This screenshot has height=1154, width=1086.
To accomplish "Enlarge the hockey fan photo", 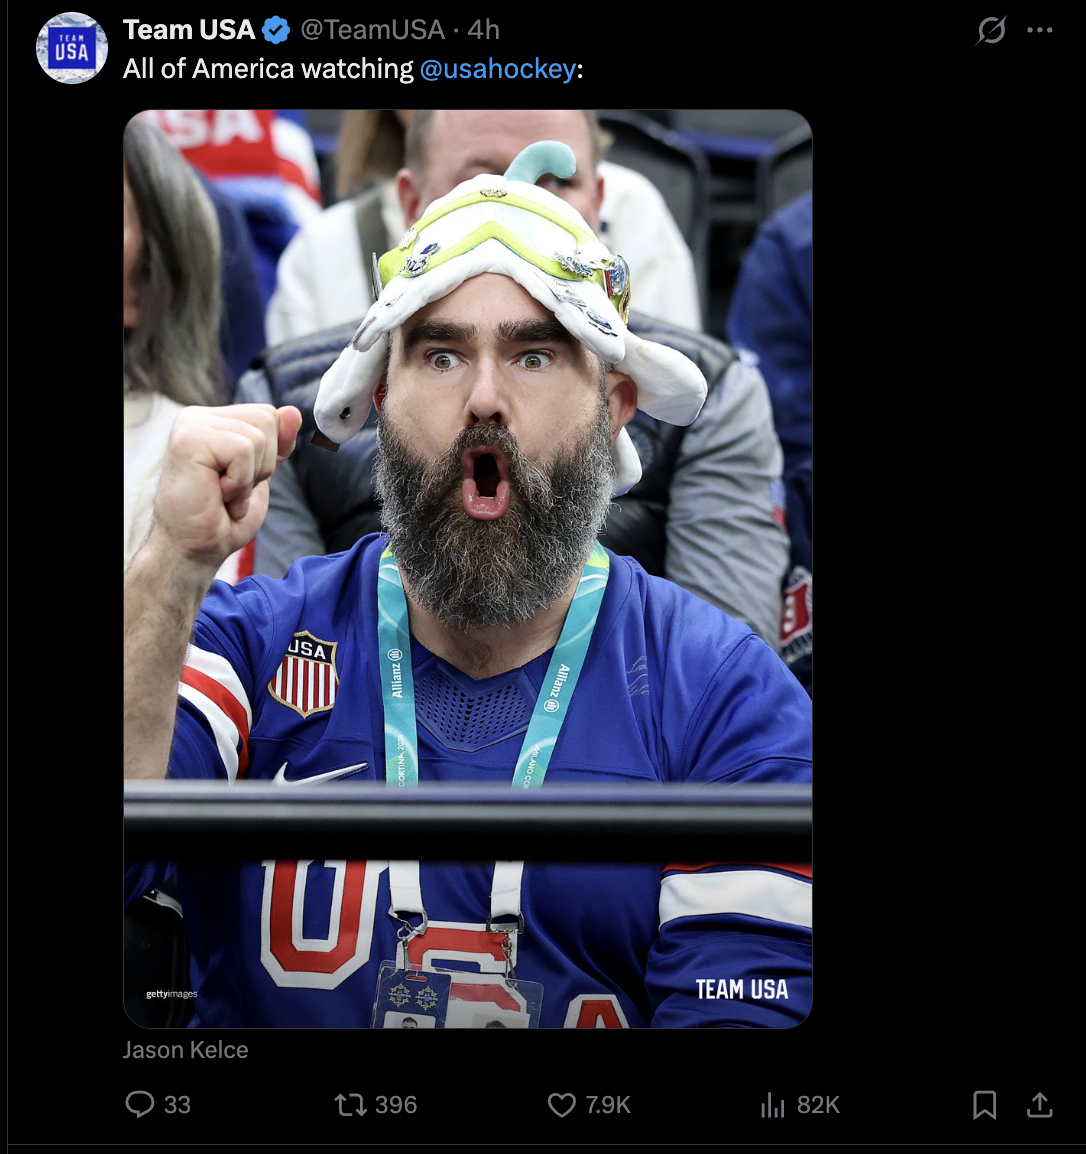I will pos(467,568).
